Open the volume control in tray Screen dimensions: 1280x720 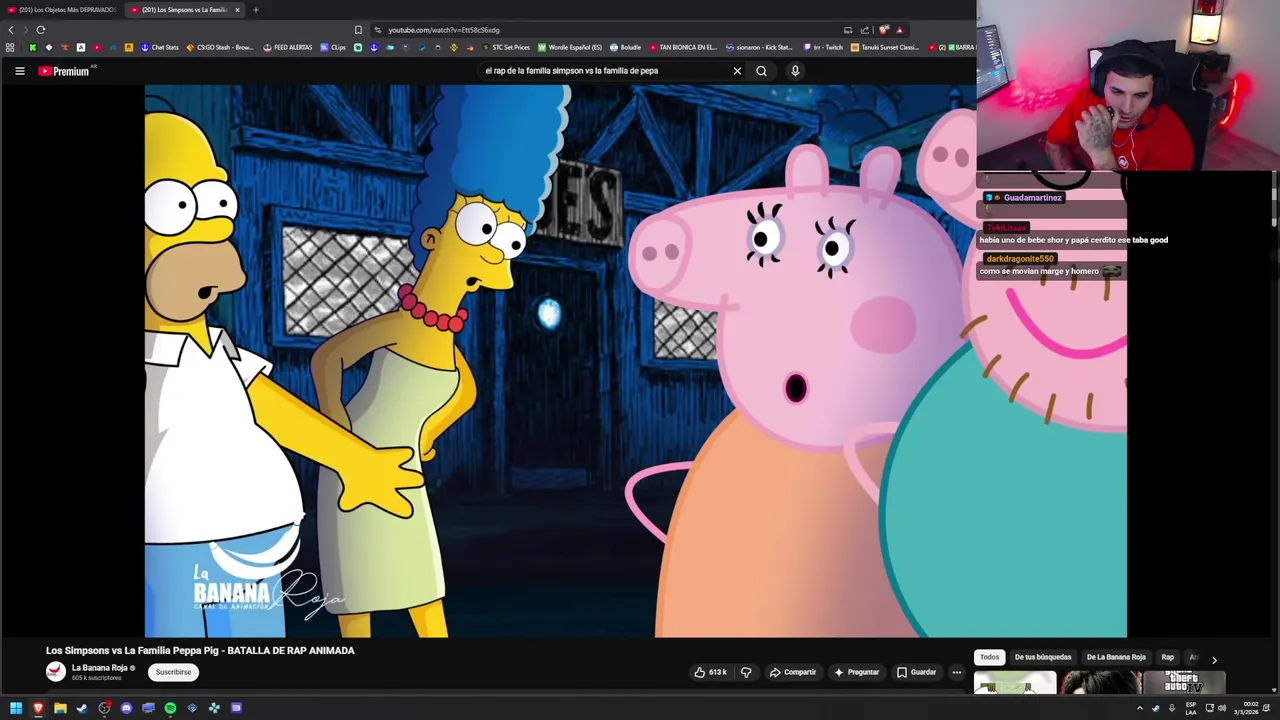click(1221, 708)
